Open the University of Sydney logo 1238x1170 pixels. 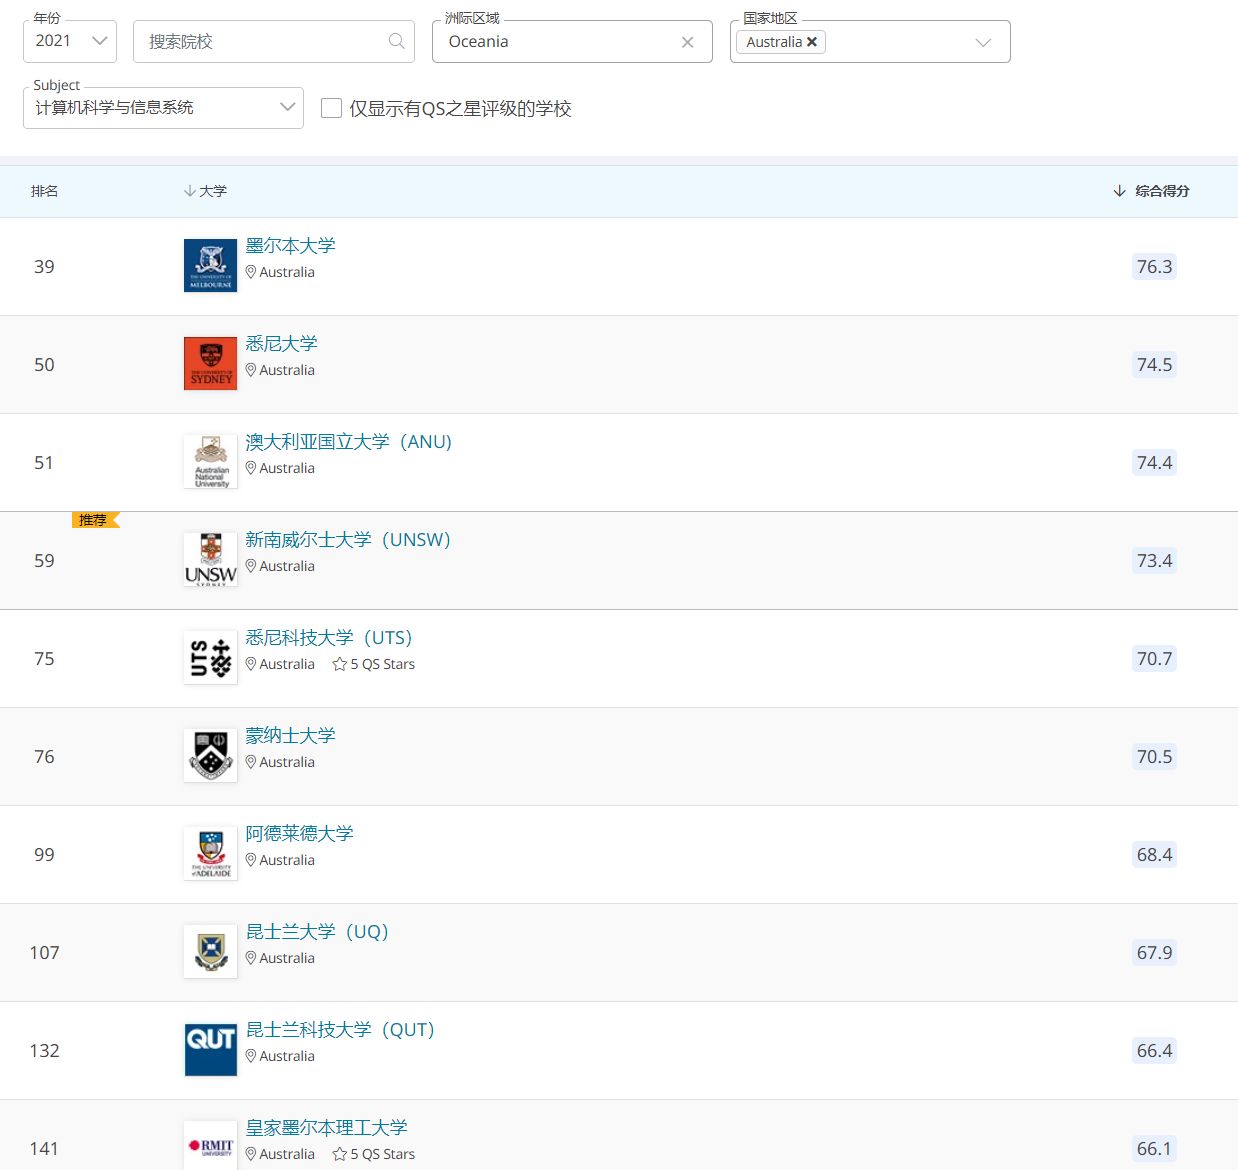point(211,363)
